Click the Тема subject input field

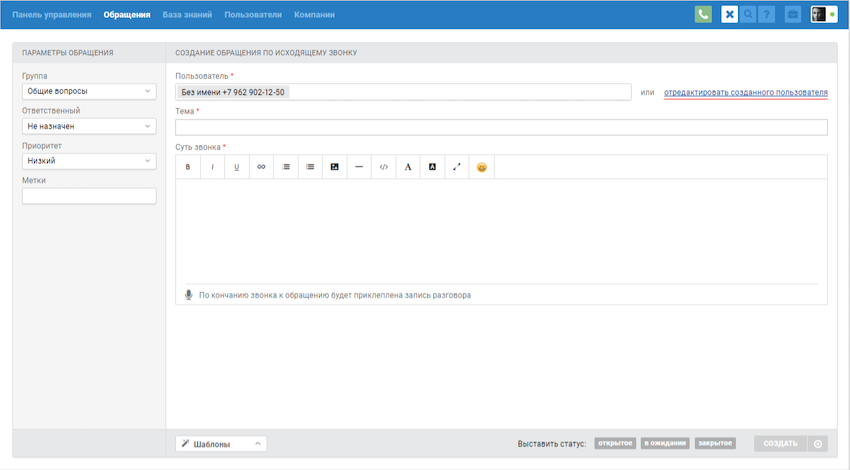click(501, 127)
